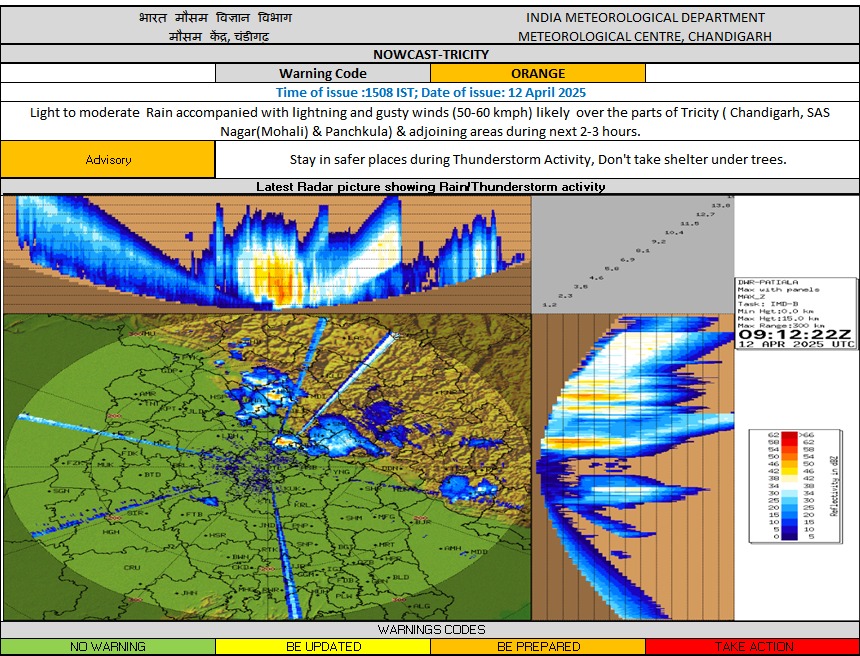Click the SIR station label on map

coord(135,513)
